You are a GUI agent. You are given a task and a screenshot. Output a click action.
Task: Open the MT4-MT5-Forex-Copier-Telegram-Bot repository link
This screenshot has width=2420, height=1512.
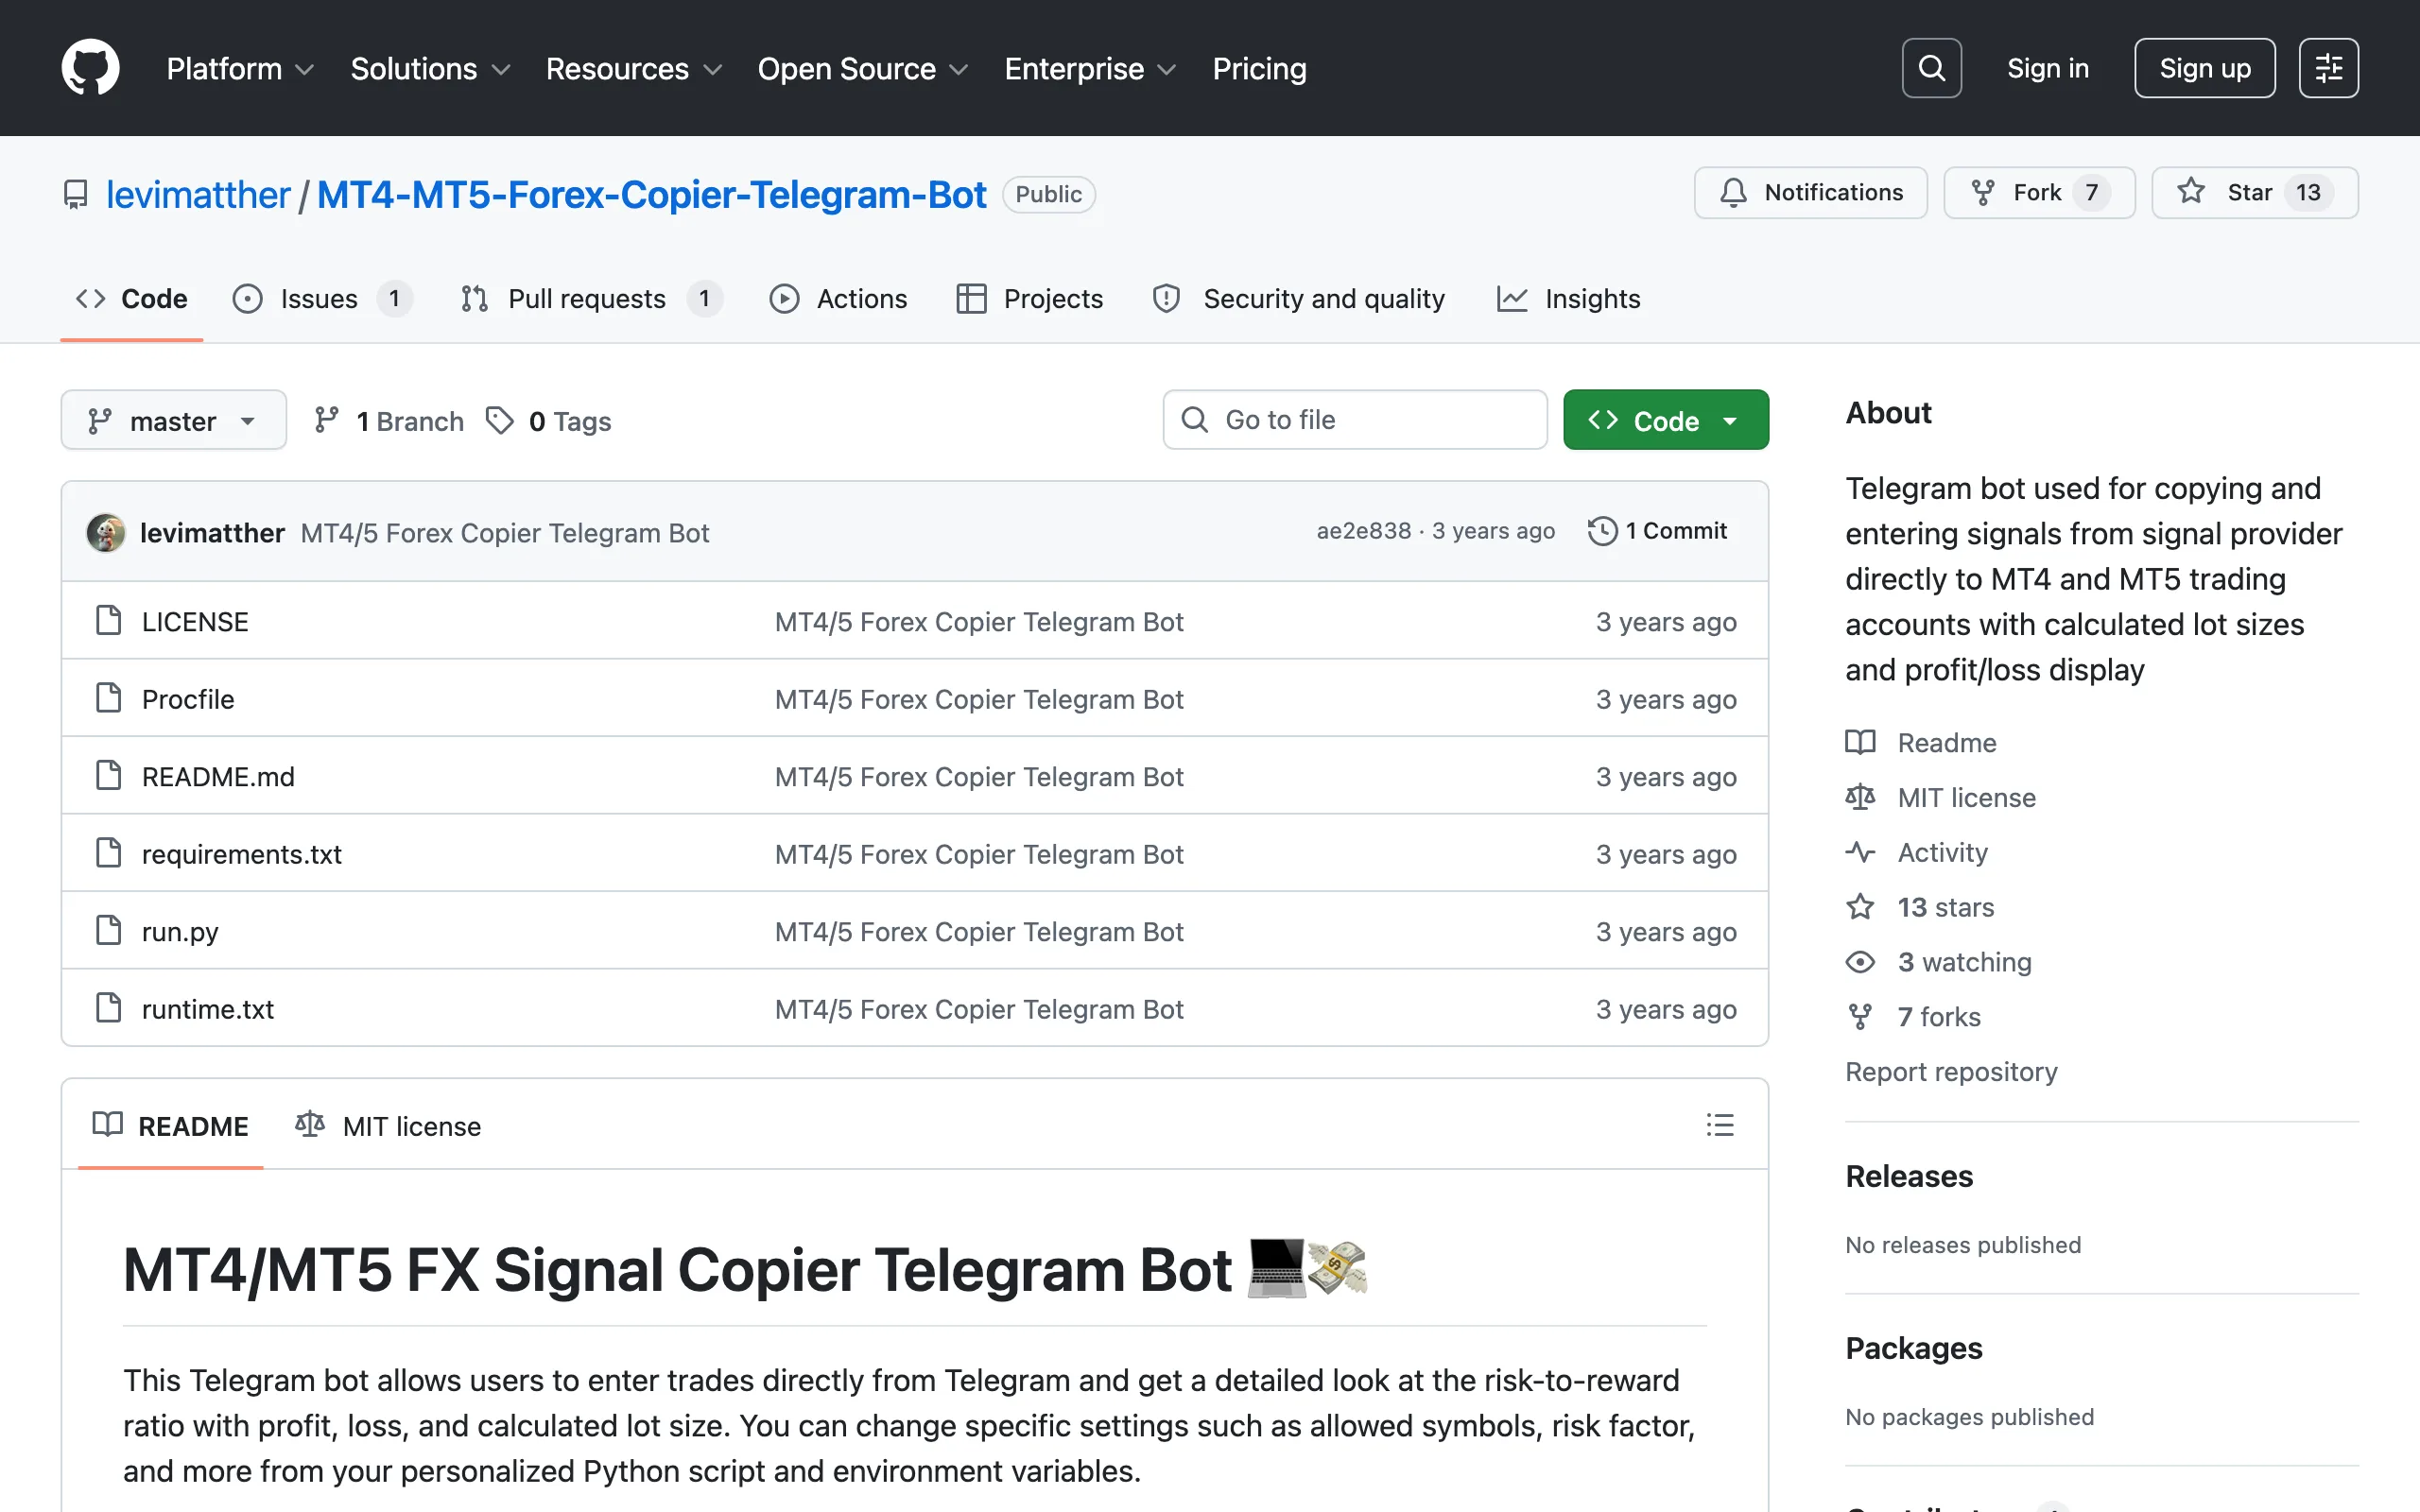click(x=652, y=194)
